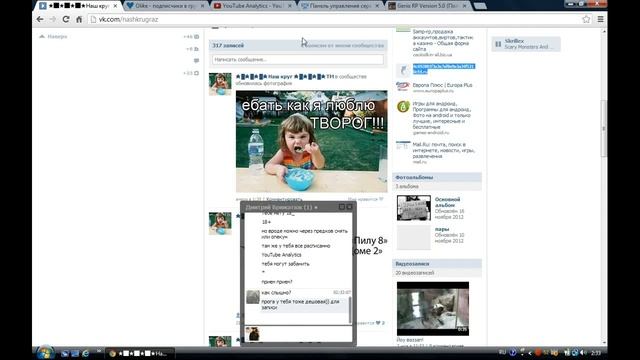Close the Olike tab

pyautogui.click(x=202, y=6)
